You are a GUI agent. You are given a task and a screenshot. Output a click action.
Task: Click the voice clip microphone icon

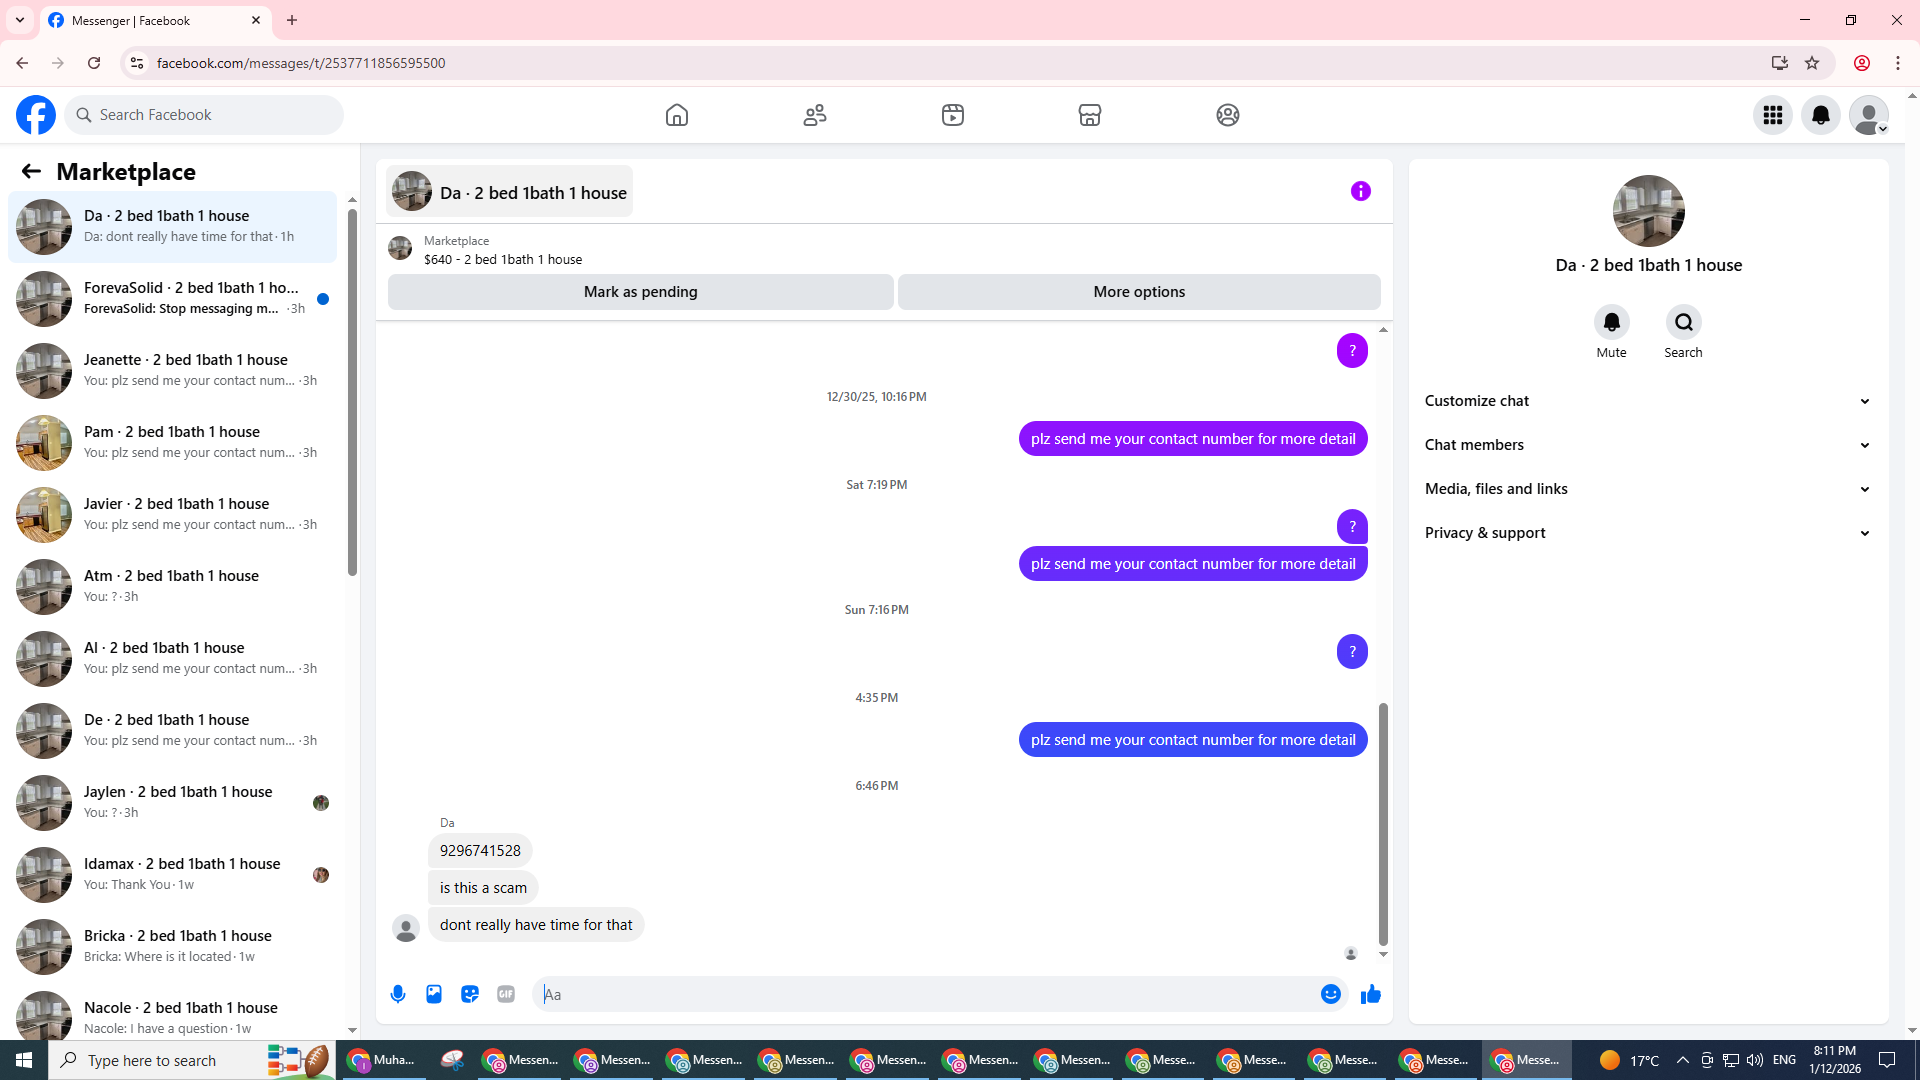pos(398,994)
